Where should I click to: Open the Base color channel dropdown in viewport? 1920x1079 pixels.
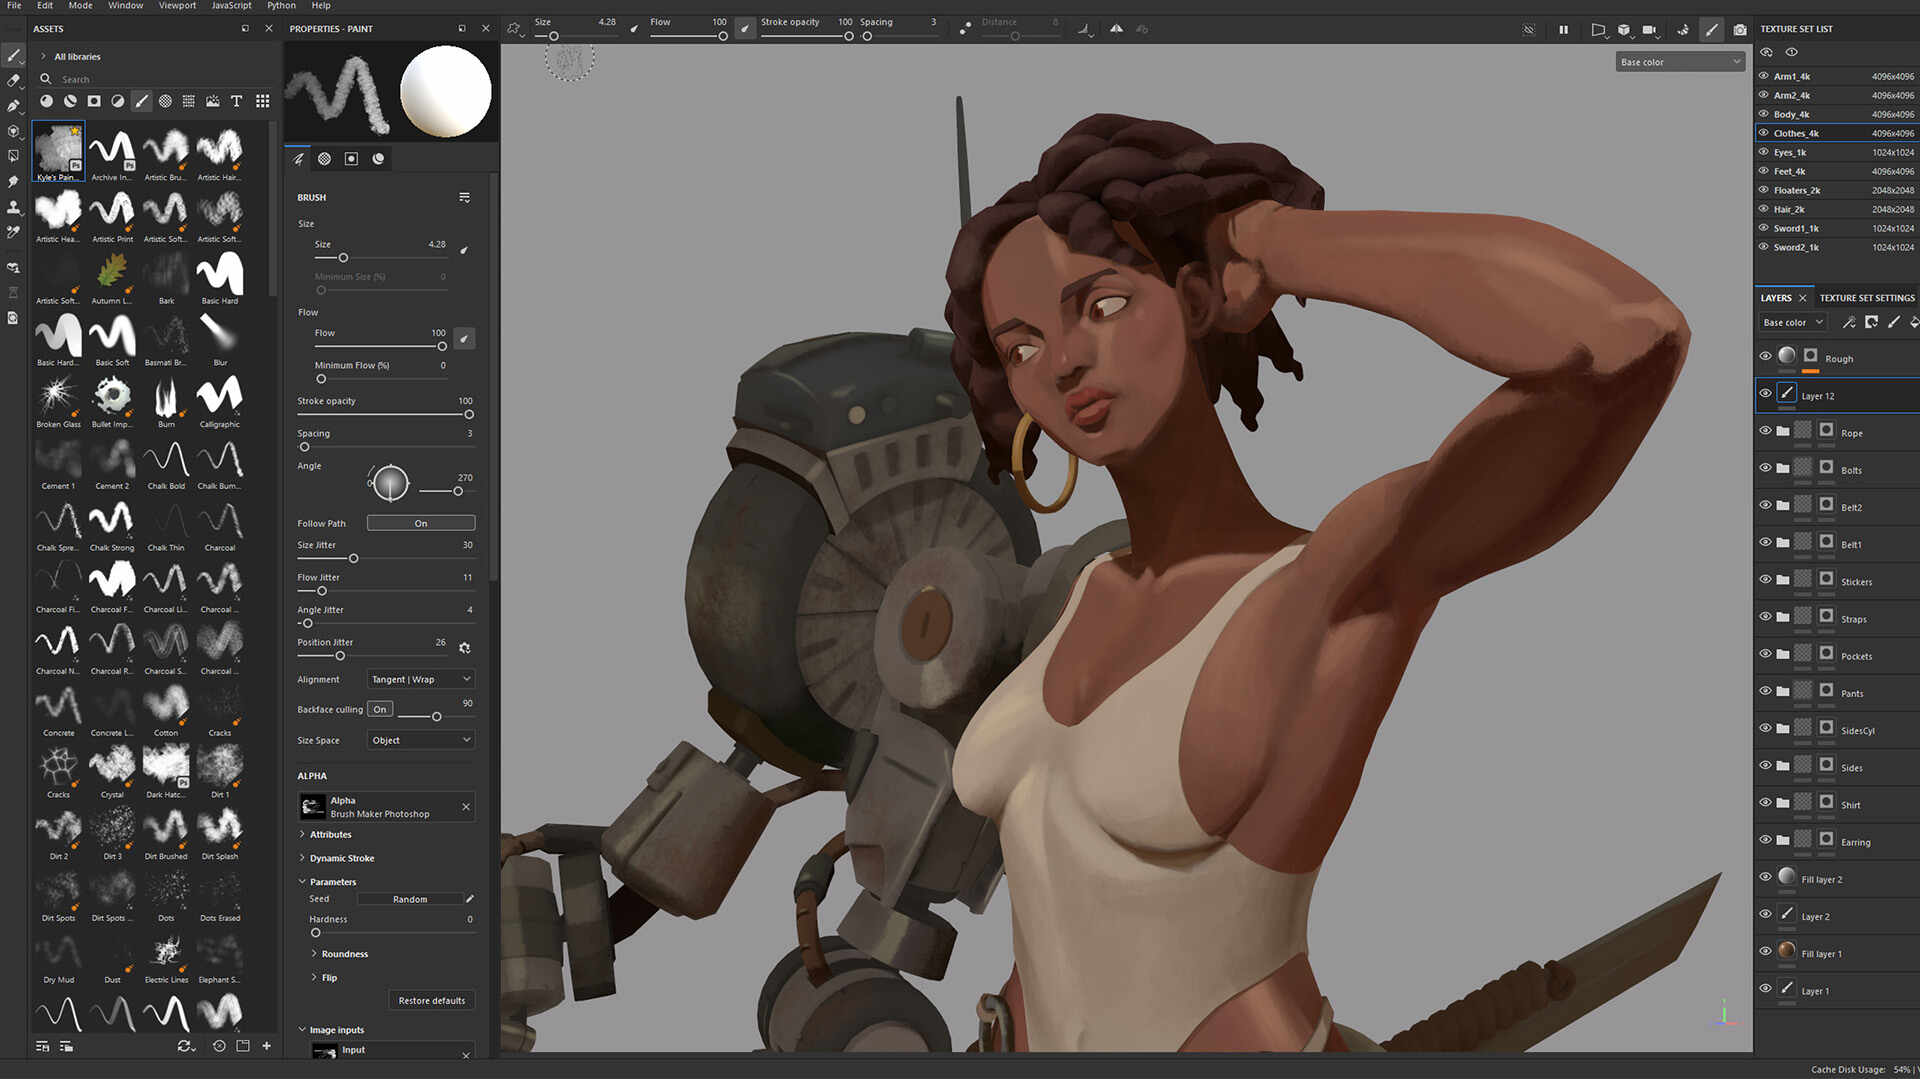pos(1679,61)
